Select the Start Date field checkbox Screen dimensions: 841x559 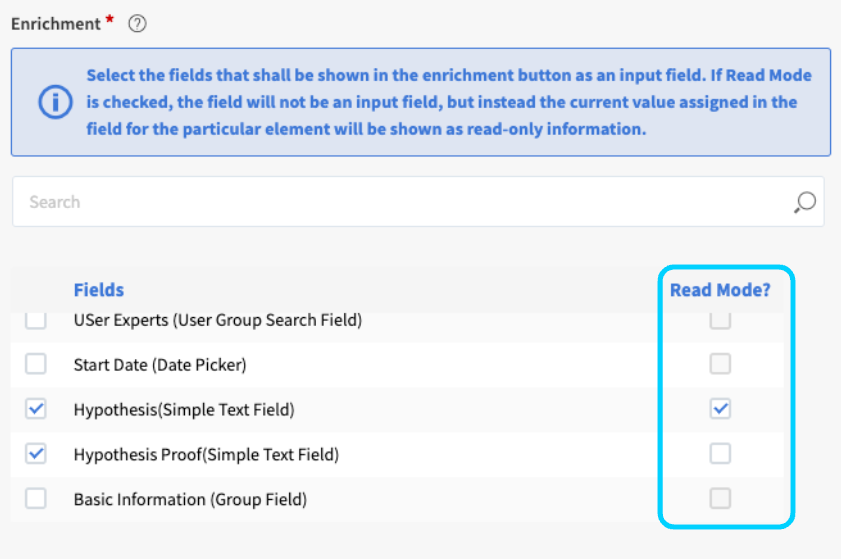(x=36, y=364)
